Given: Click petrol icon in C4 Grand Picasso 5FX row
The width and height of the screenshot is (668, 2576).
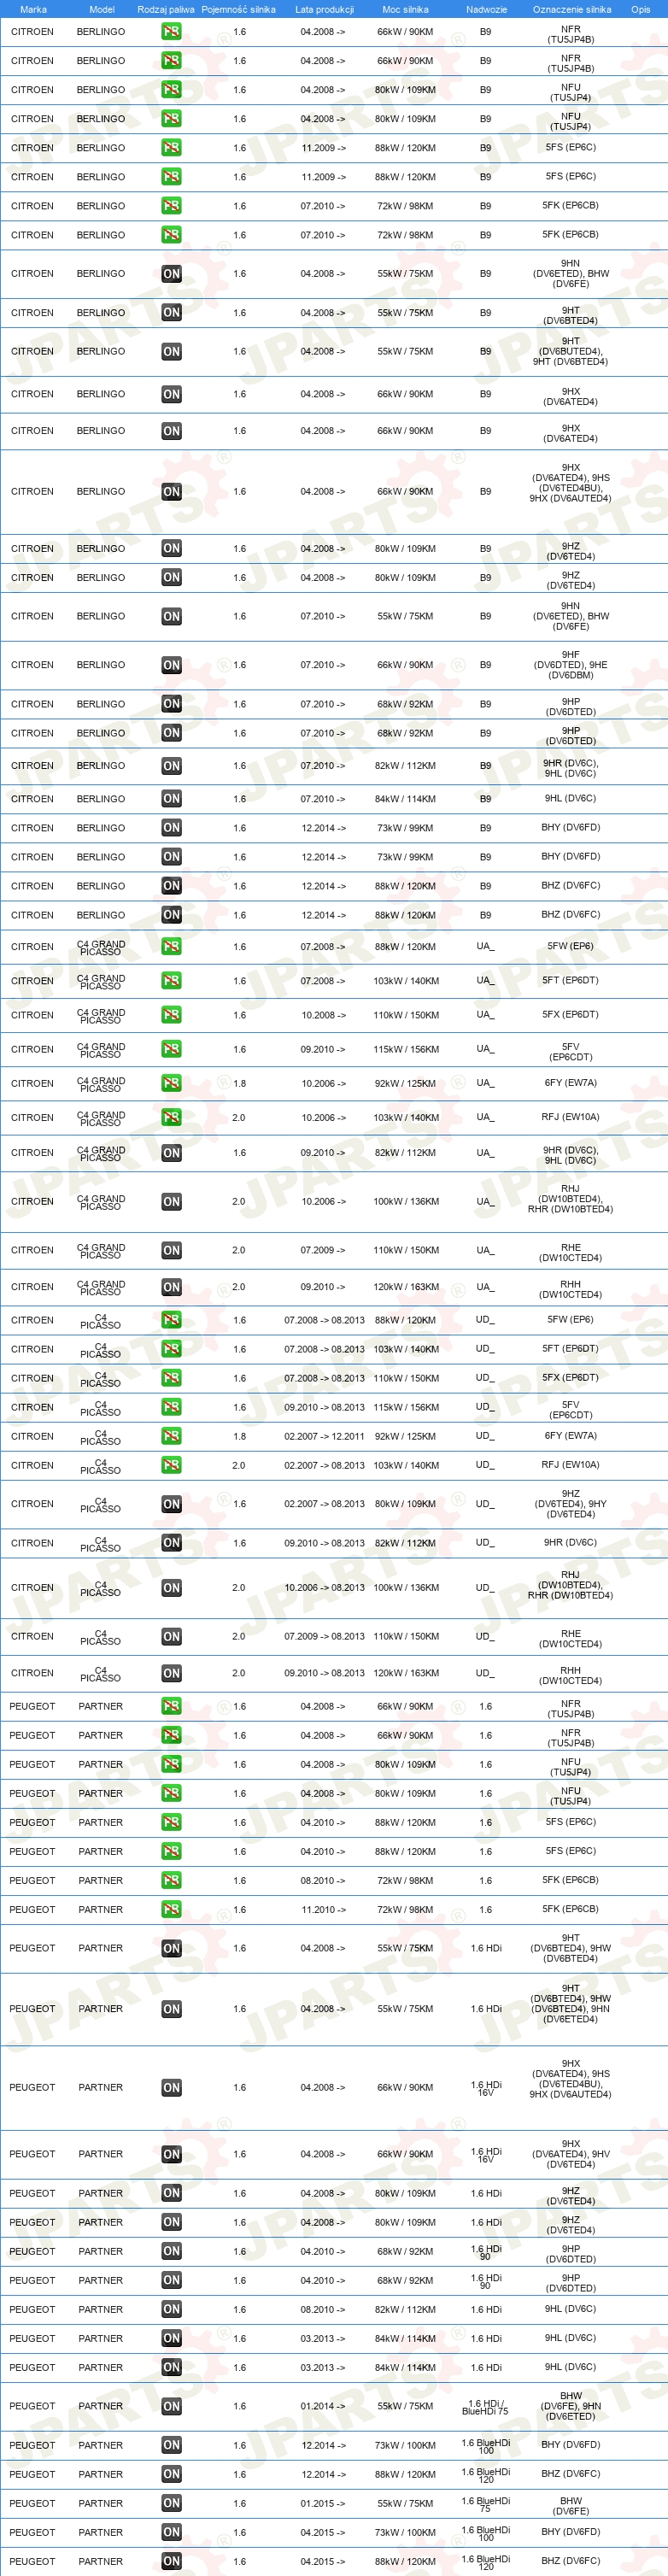Looking at the screenshot, I should point(171,1015).
